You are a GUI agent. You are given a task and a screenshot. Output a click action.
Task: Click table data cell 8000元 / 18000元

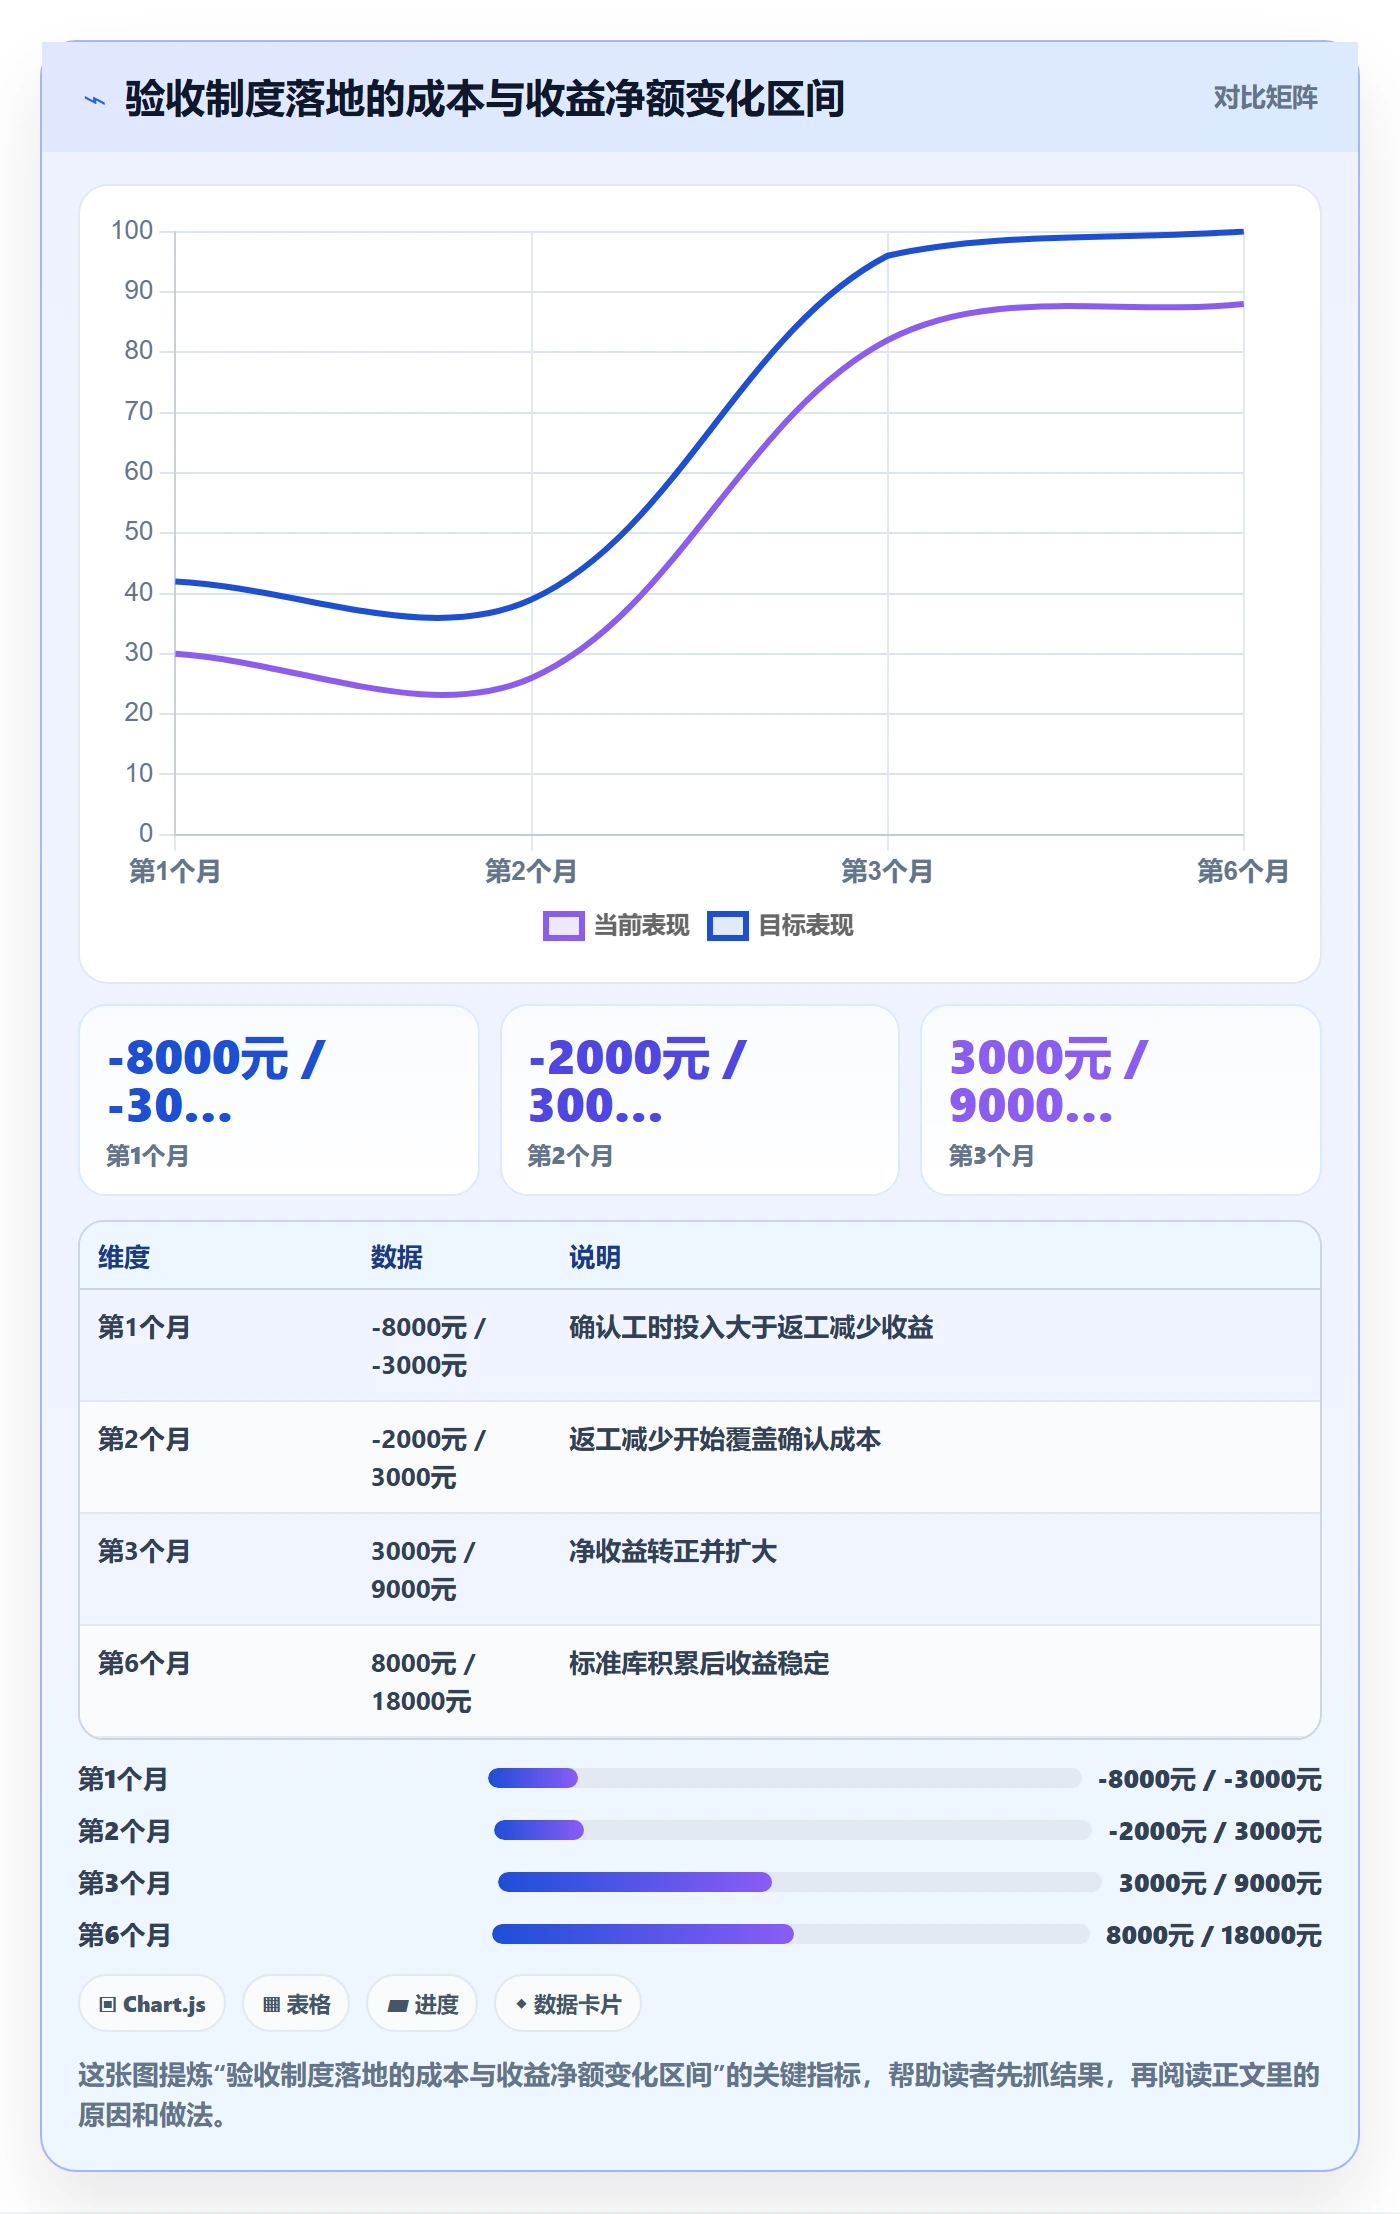(423, 1682)
